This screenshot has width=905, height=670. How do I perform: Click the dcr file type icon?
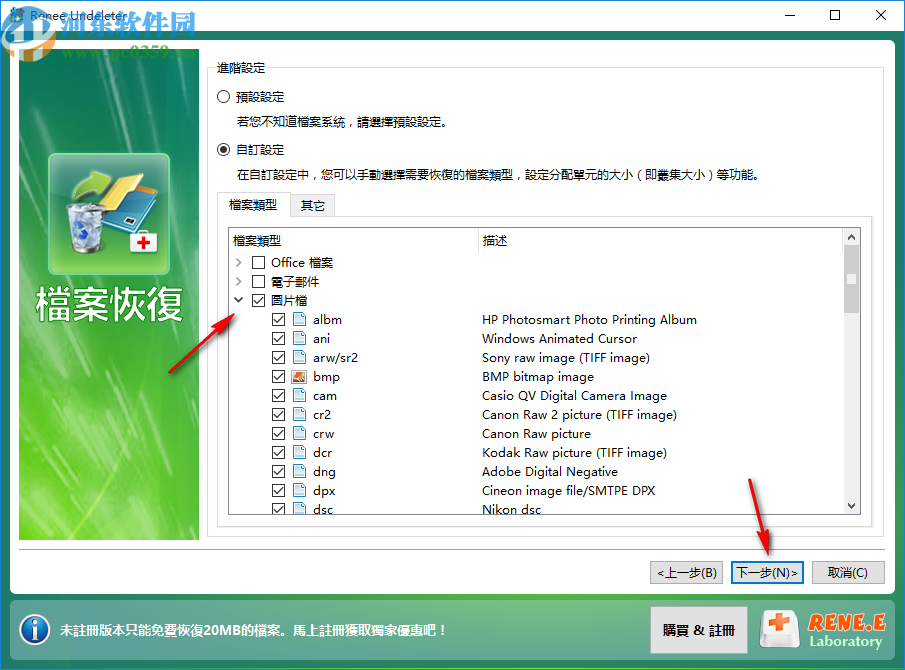coord(299,452)
